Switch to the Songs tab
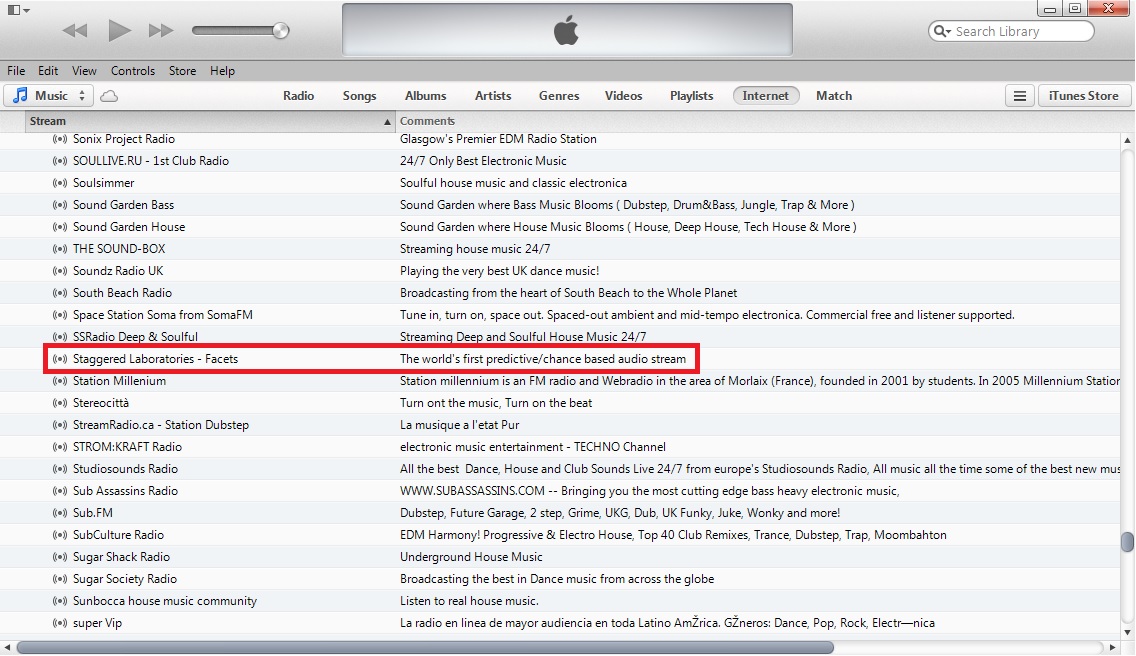 click(x=359, y=96)
